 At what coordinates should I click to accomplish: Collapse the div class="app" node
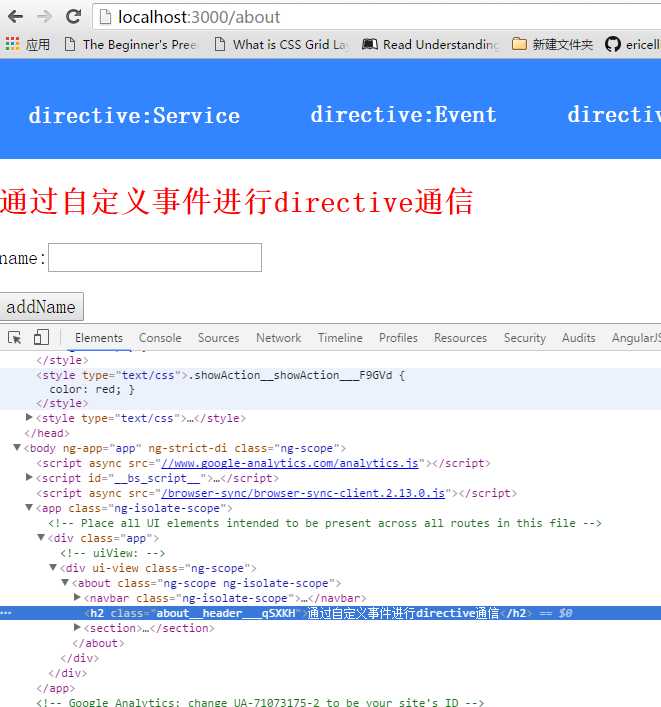click(41, 537)
